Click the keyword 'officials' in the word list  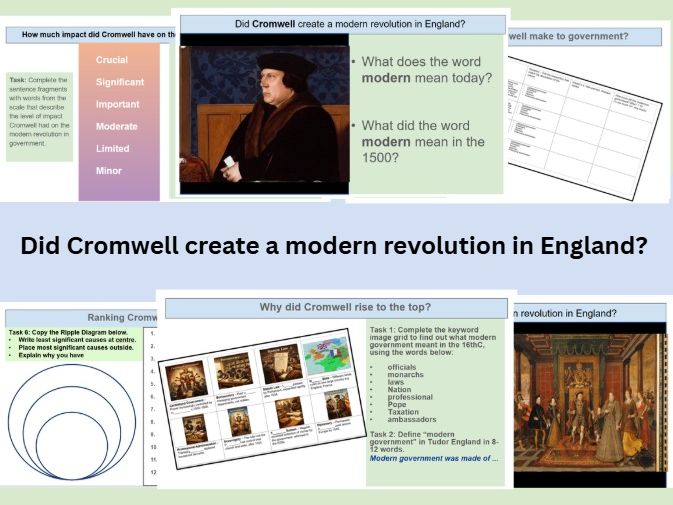pos(402,367)
